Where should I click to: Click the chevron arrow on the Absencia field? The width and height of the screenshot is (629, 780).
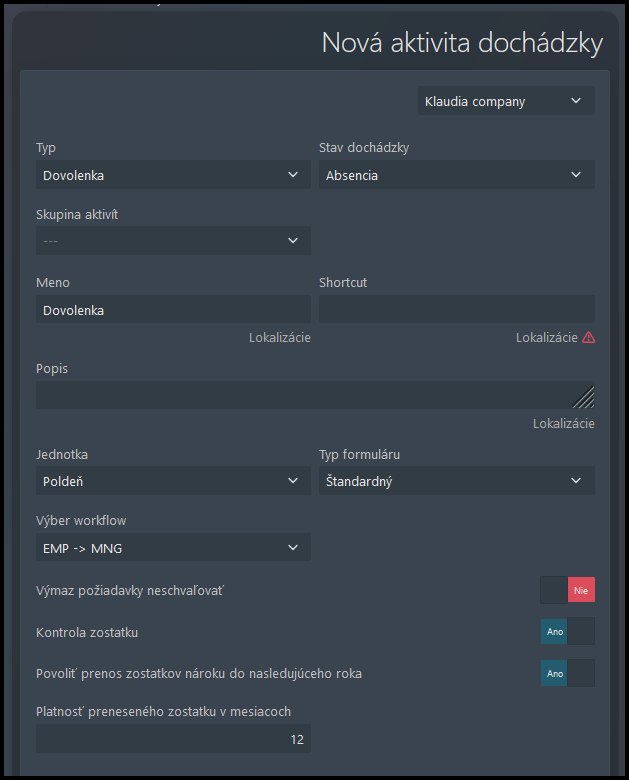click(576, 175)
